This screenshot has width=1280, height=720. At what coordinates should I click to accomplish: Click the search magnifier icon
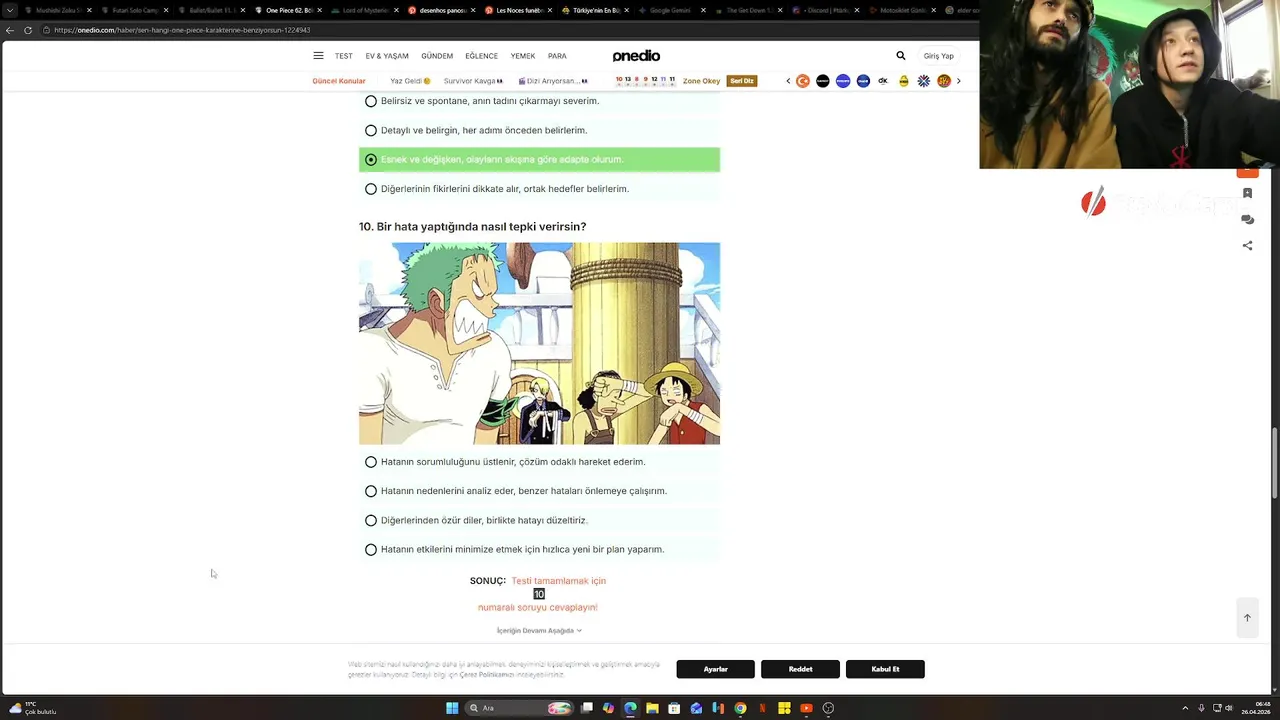tap(901, 56)
